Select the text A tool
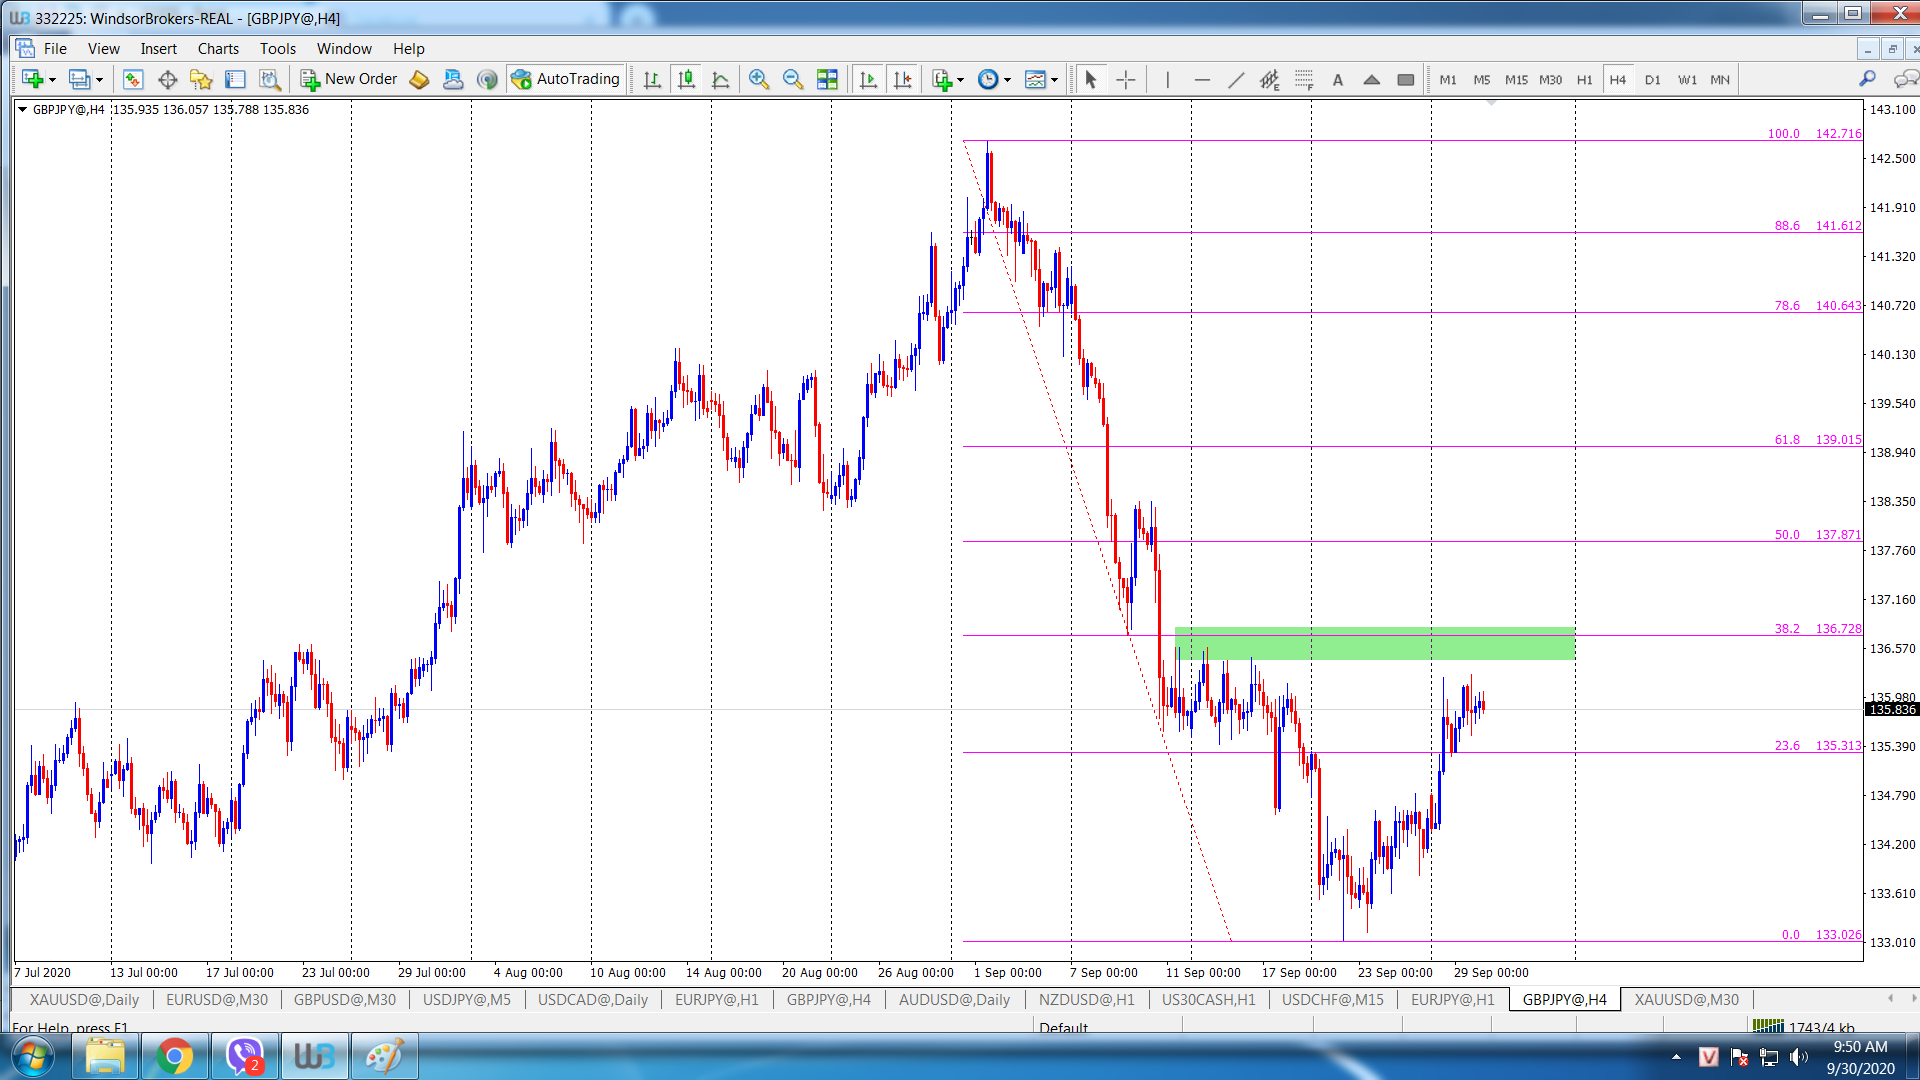Screen dimensions: 1920x1080 pyautogui.click(x=1338, y=79)
